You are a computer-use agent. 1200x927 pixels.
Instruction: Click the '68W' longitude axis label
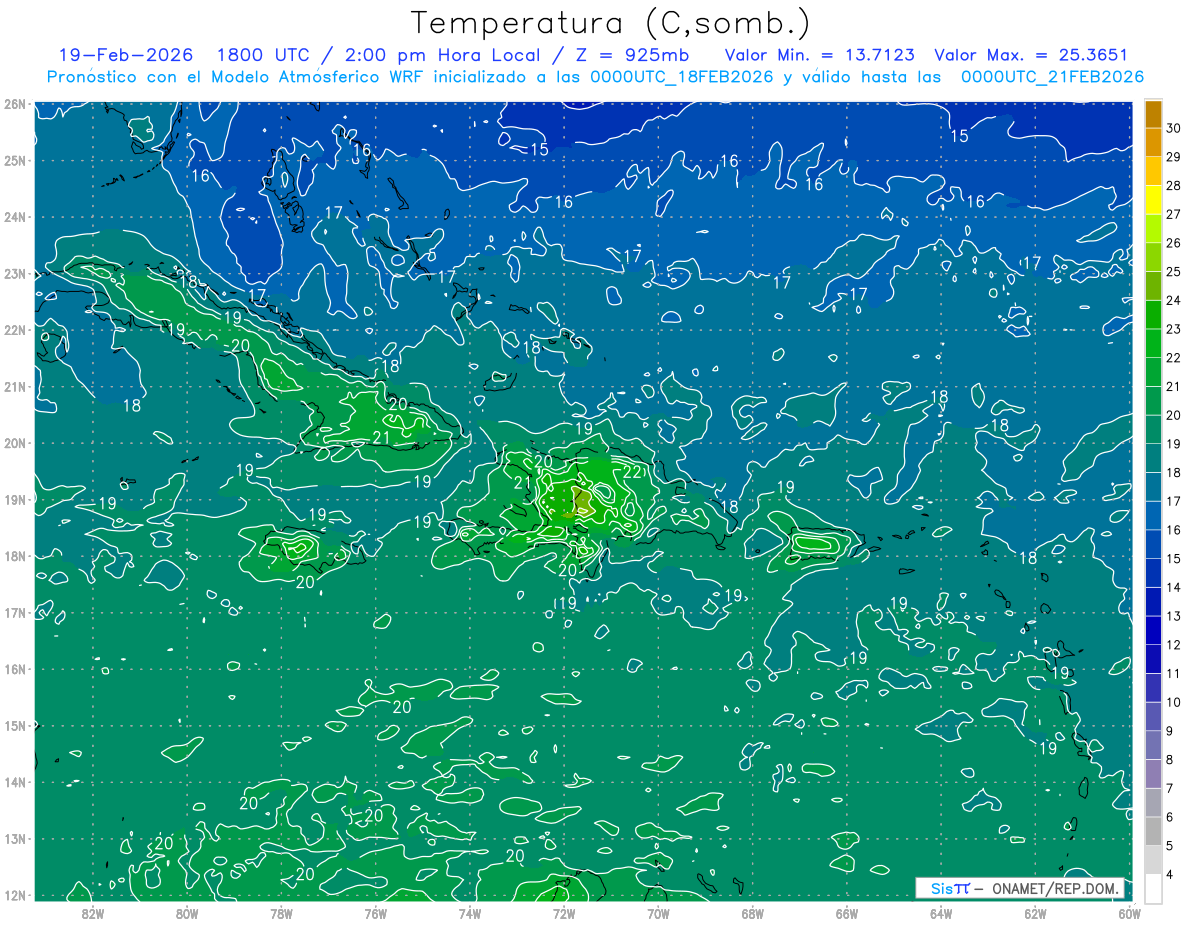[753, 913]
